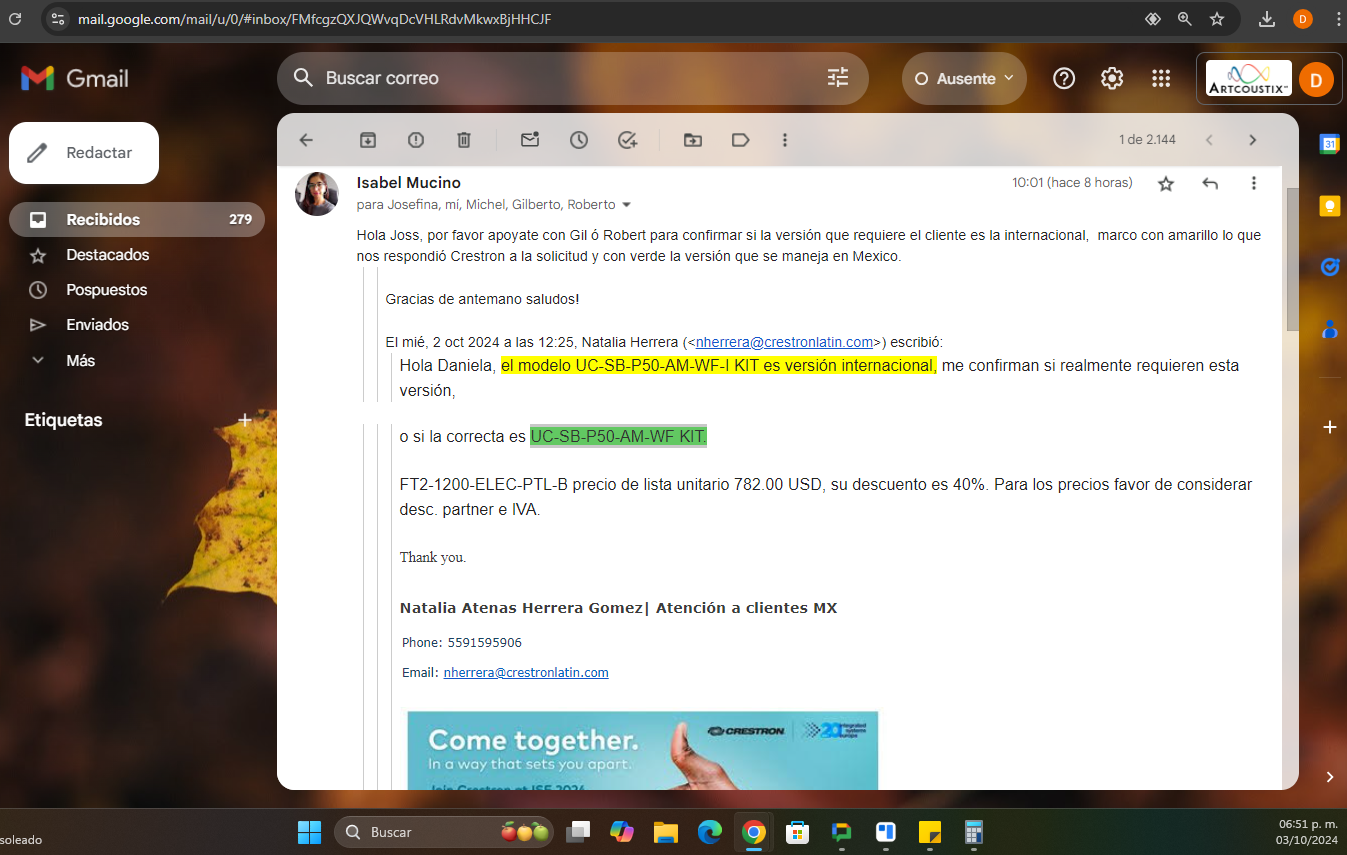Viewport: 1347px width, 855px height.
Task: Open the Move to folder icon
Action: (x=693, y=140)
